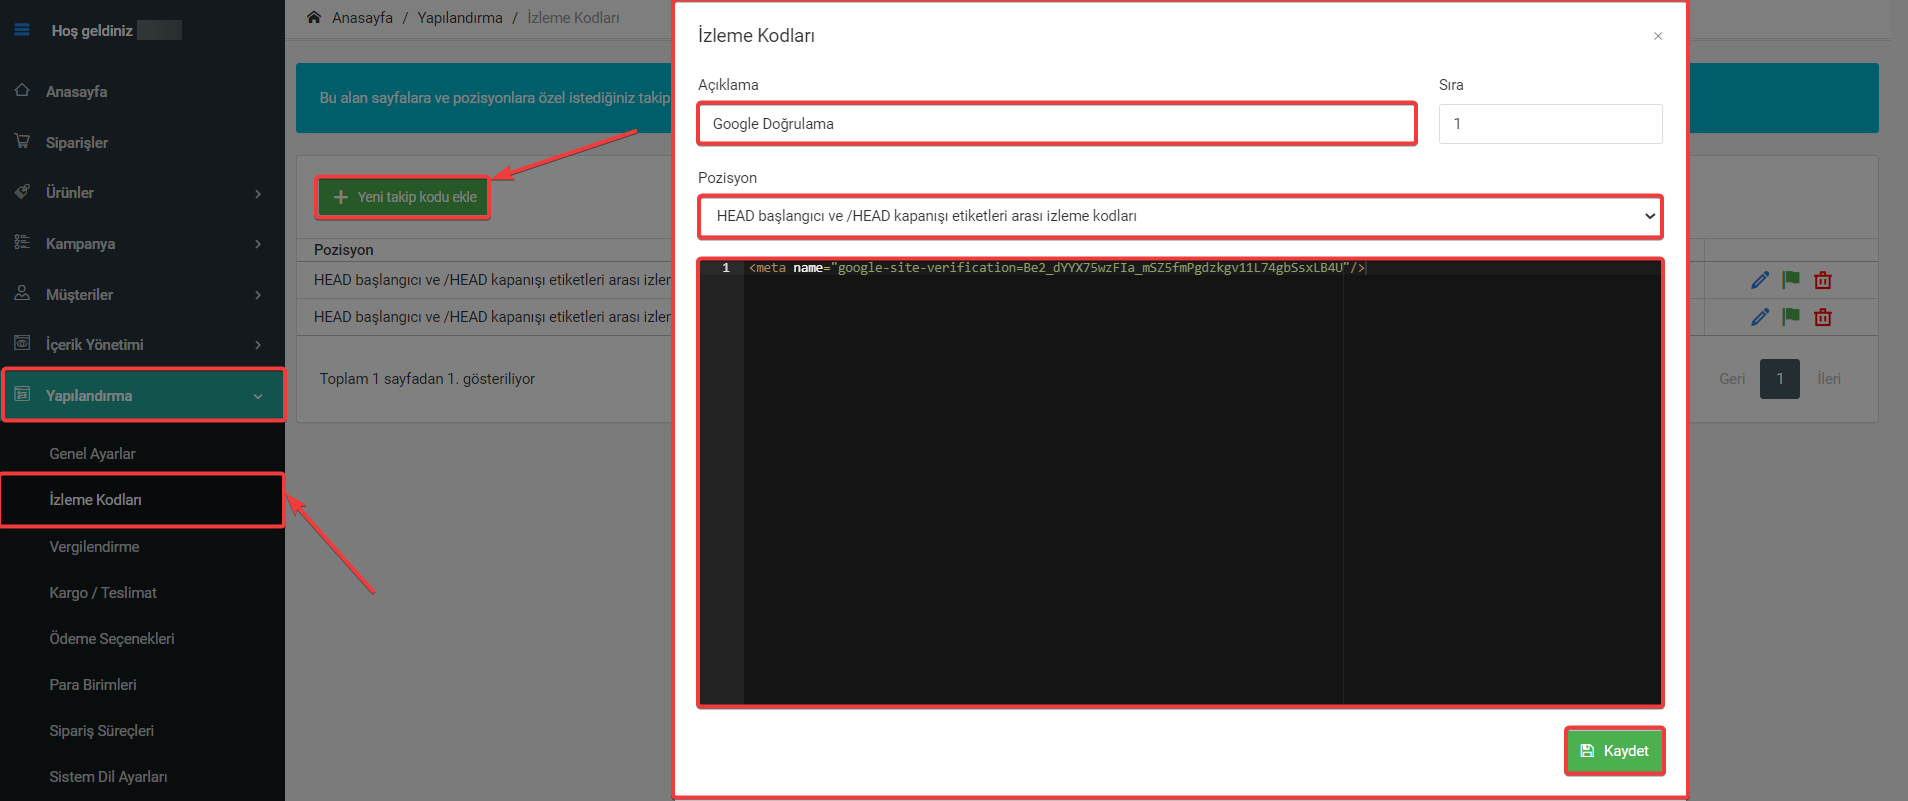
Task: Open Sistem Dil Ayarları submenu item
Action: tap(108, 777)
